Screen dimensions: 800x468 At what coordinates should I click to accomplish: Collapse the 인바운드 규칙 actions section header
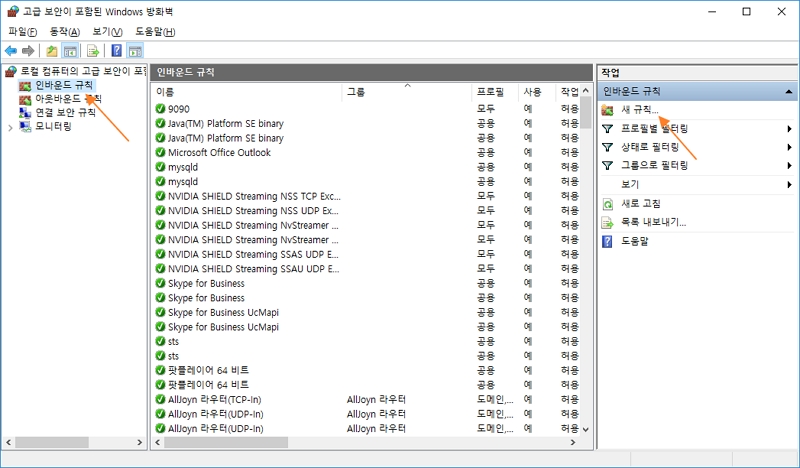[789, 92]
